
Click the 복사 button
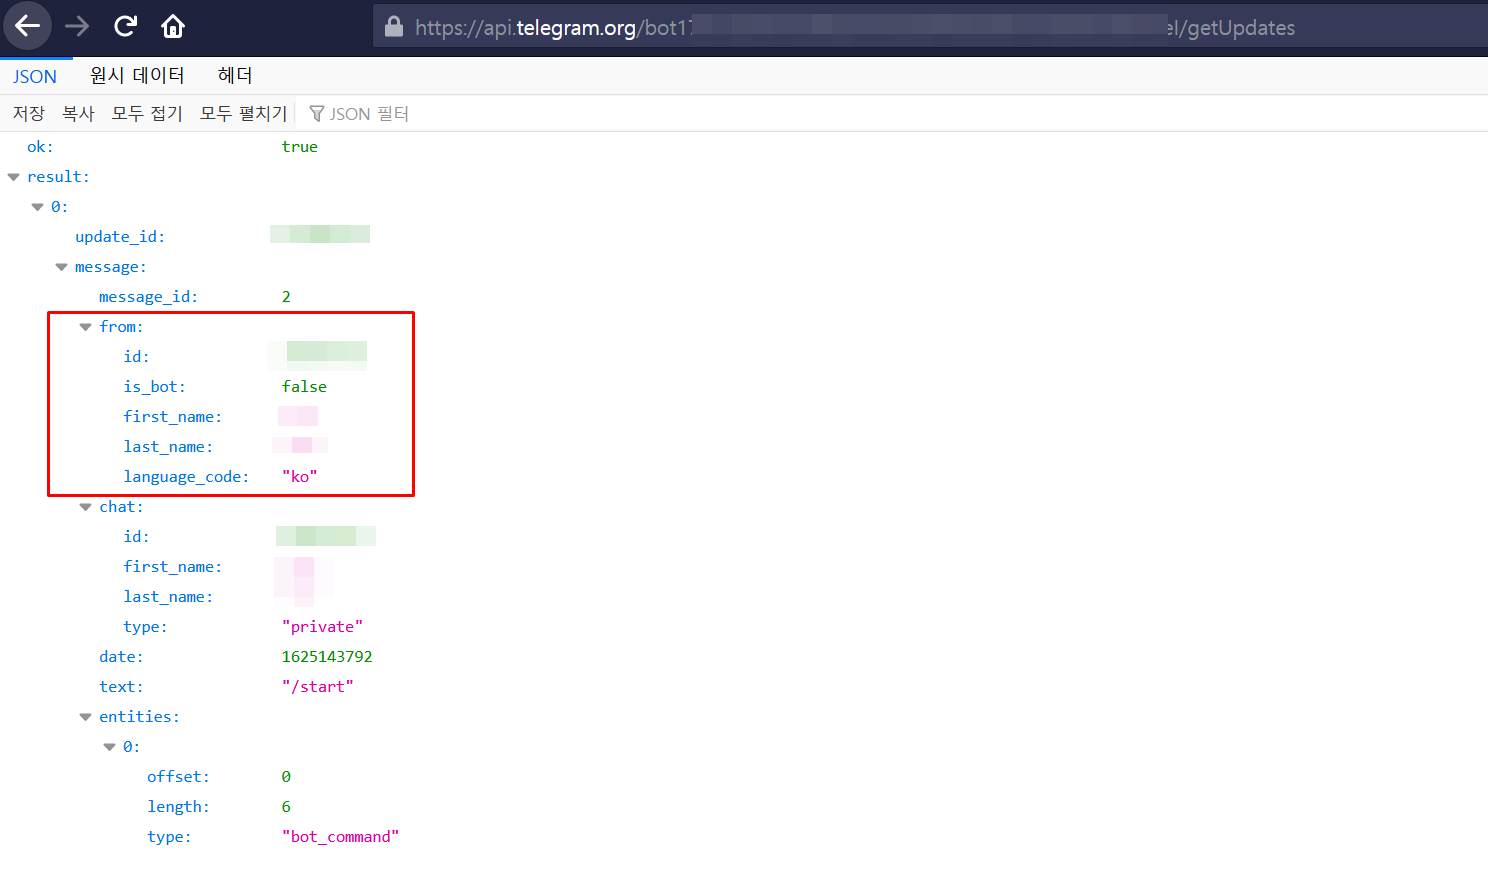(78, 114)
